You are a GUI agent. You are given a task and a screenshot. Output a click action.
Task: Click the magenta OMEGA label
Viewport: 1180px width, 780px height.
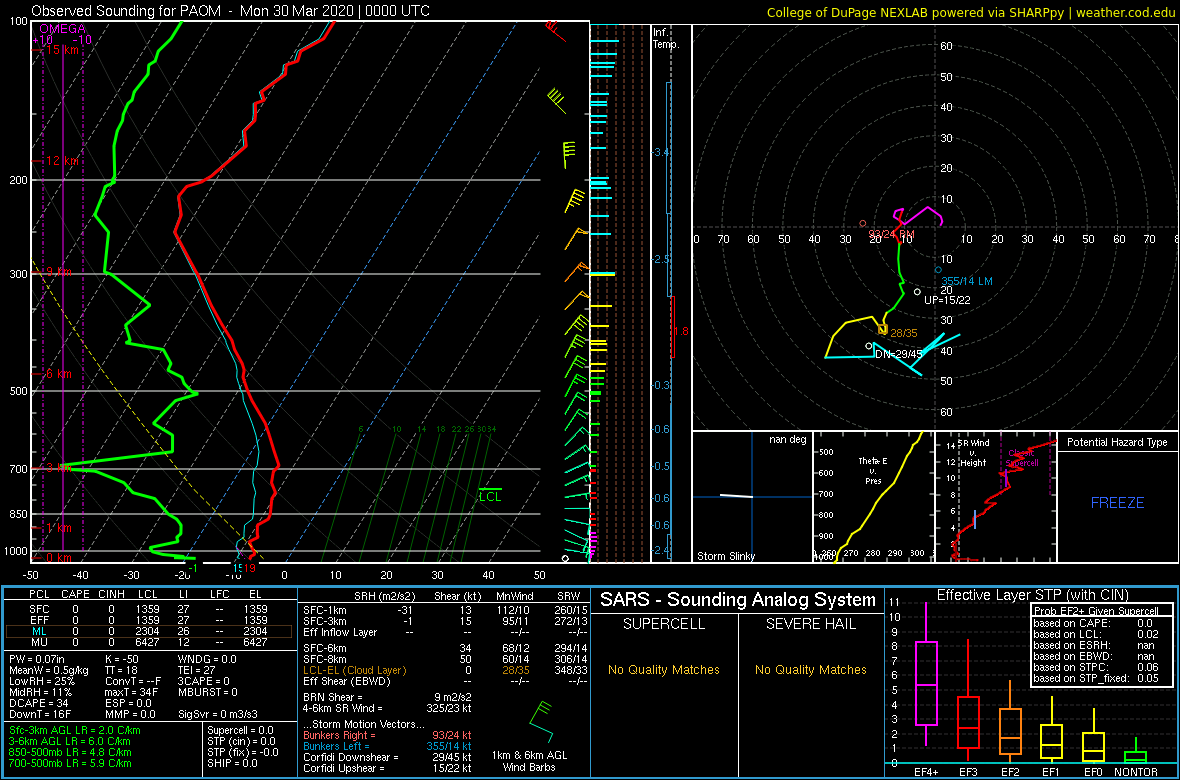[x=62, y=29]
